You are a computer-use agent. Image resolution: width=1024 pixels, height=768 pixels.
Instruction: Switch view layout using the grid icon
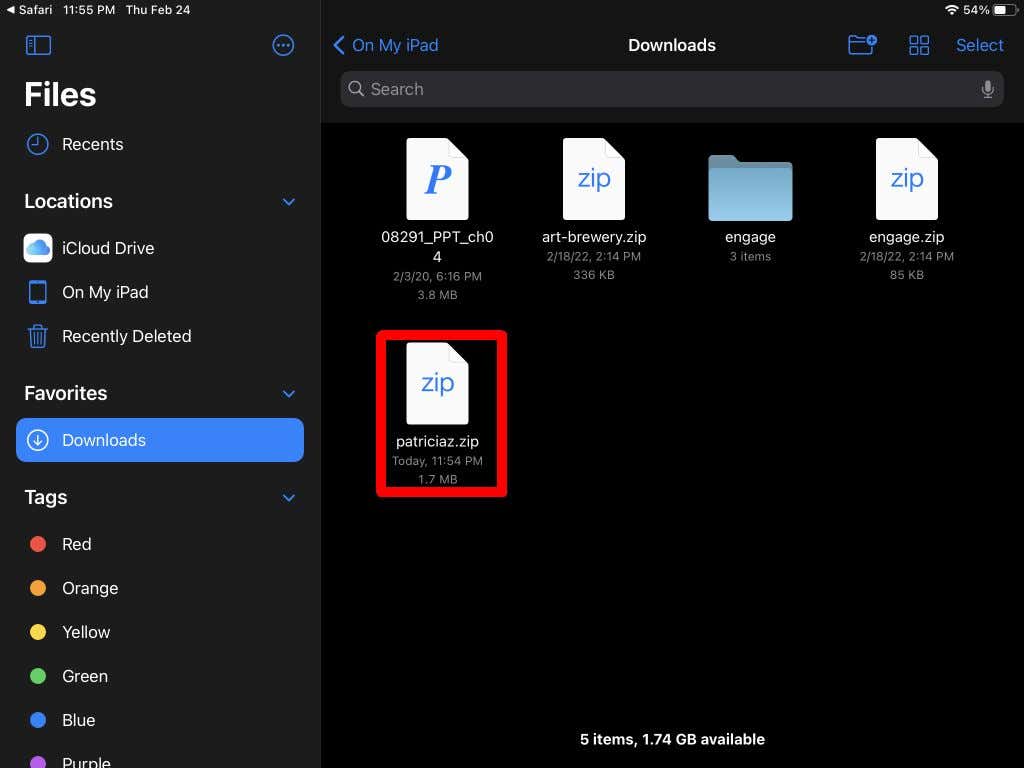click(x=918, y=45)
